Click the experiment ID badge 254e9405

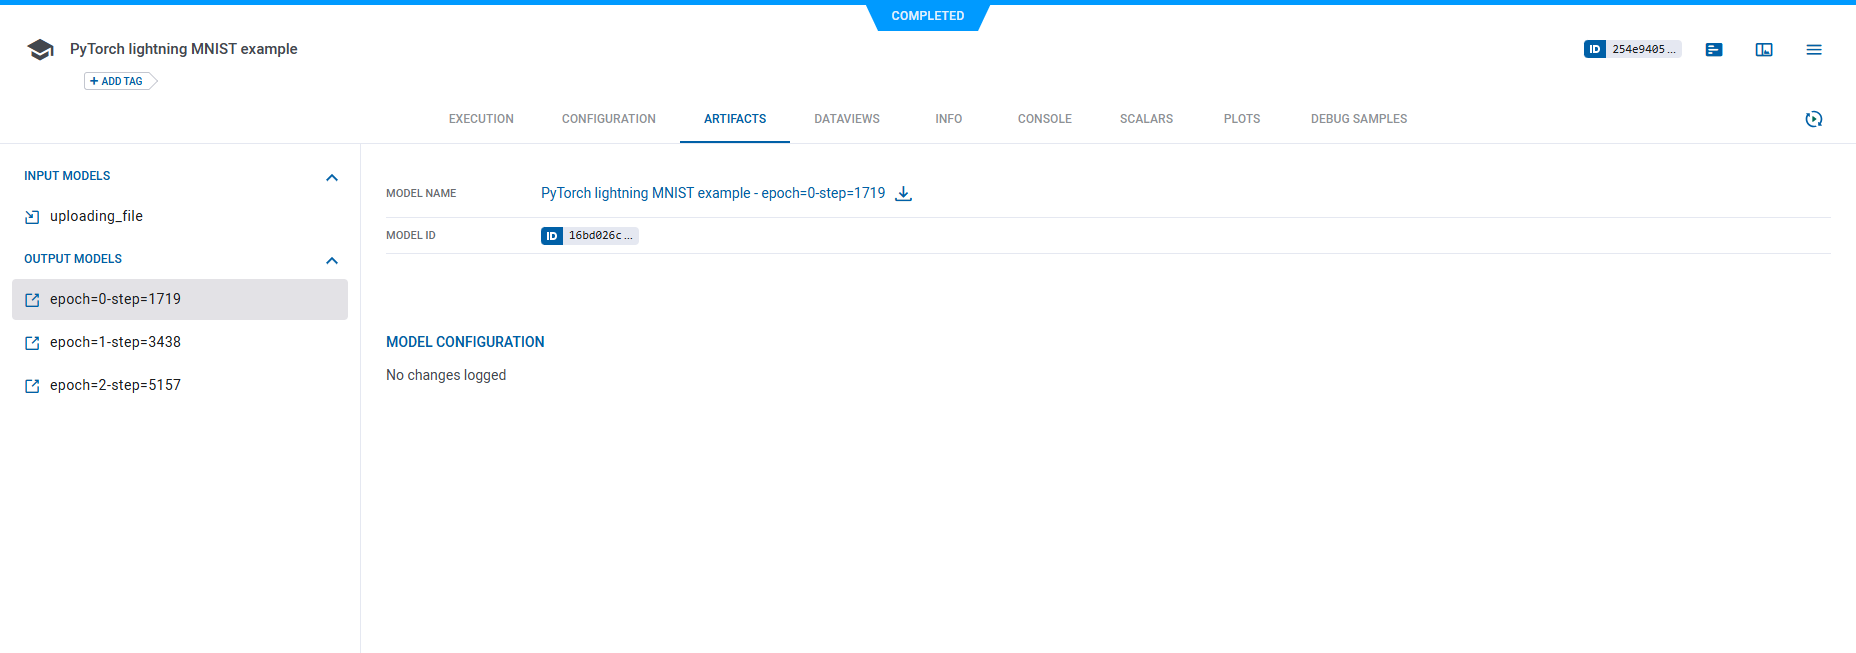[1632, 49]
